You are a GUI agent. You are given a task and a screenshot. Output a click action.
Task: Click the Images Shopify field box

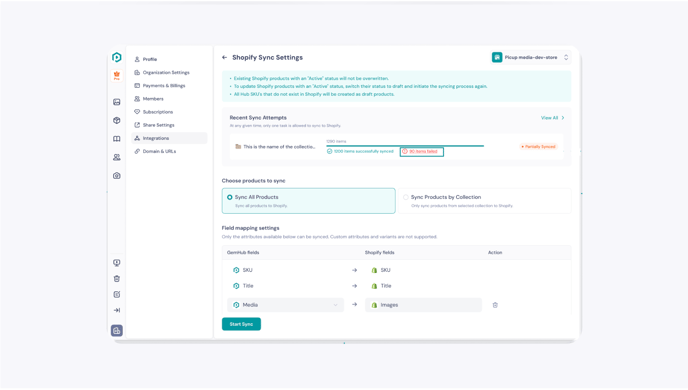click(423, 305)
